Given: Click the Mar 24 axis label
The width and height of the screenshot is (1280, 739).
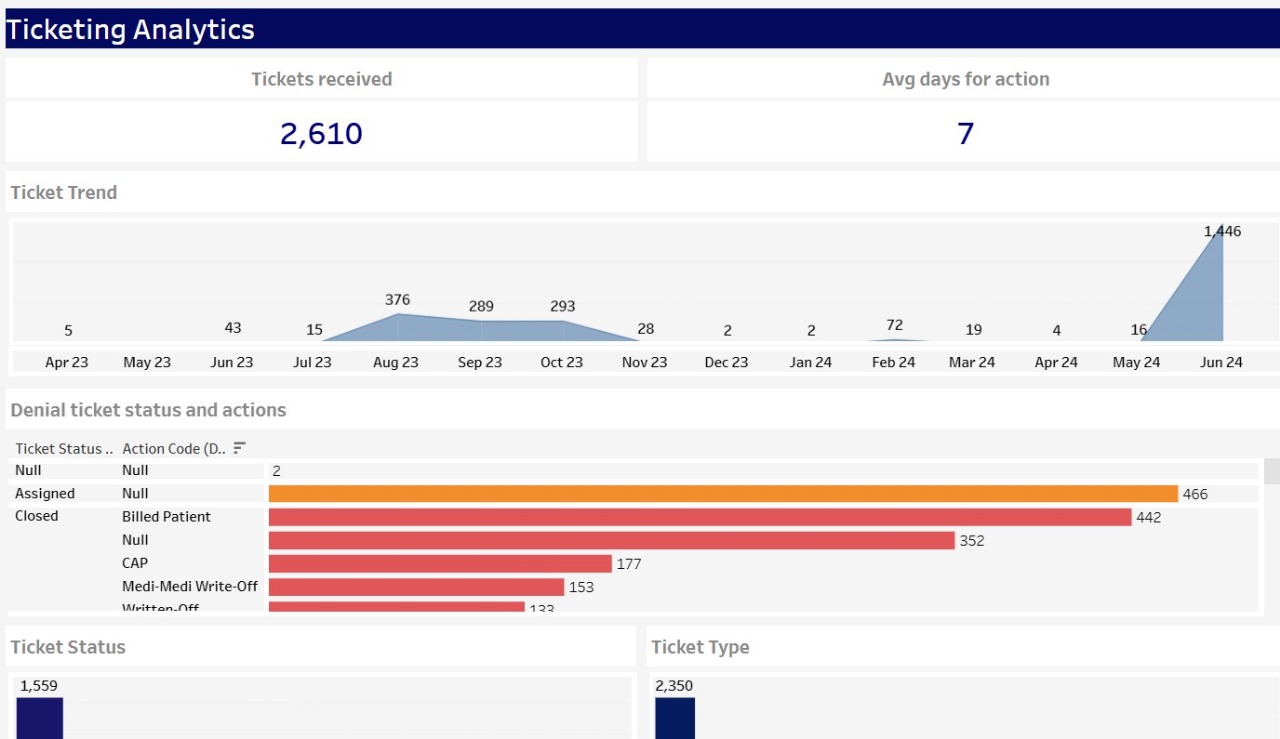Looking at the screenshot, I should (972, 362).
